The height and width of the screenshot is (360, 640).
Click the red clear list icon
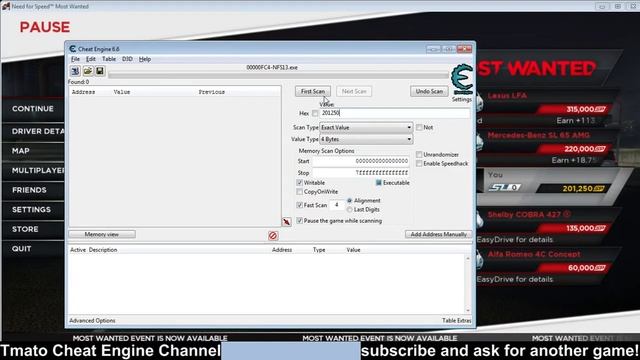273,236
